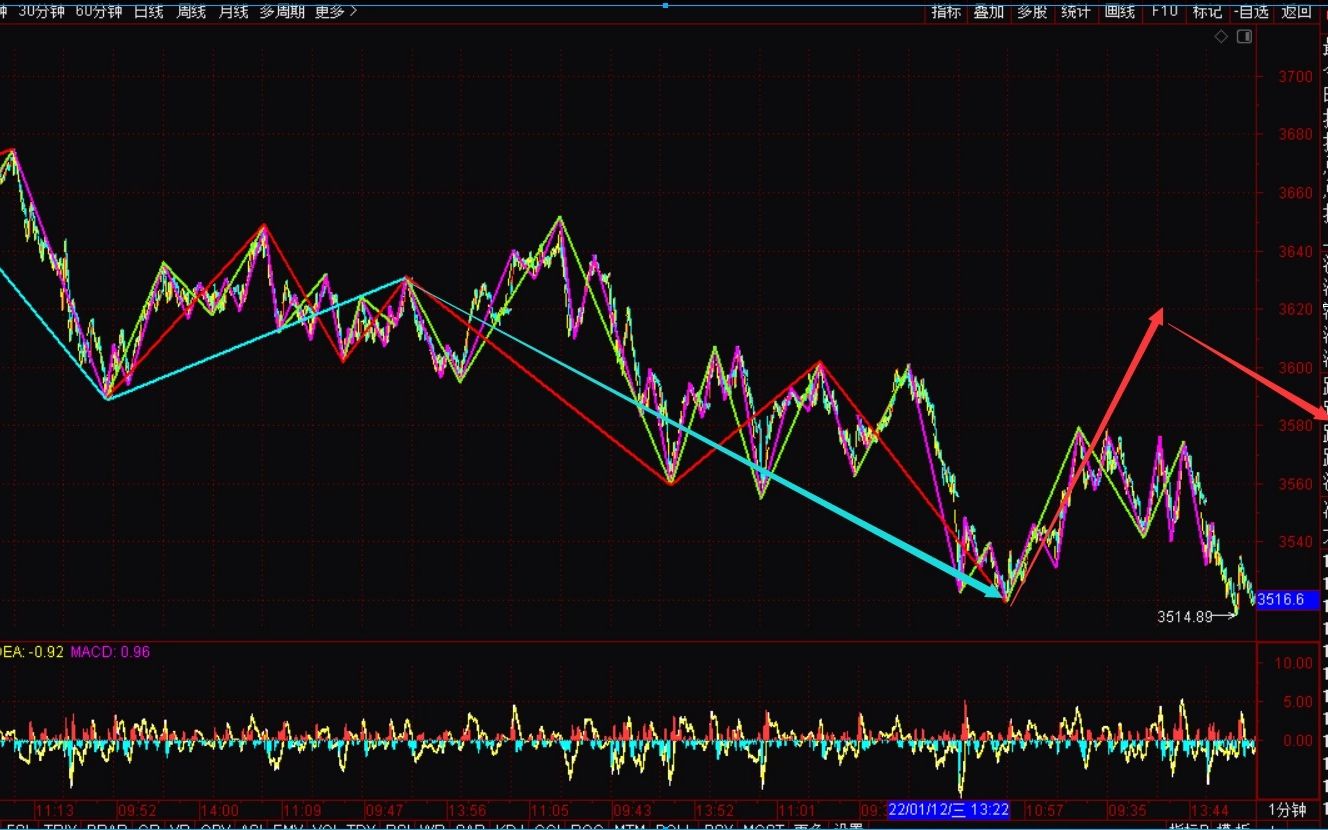Viewport: 1328px width, 830px height.
Task: Click the 13:44 time axis label
Action: click(1210, 810)
